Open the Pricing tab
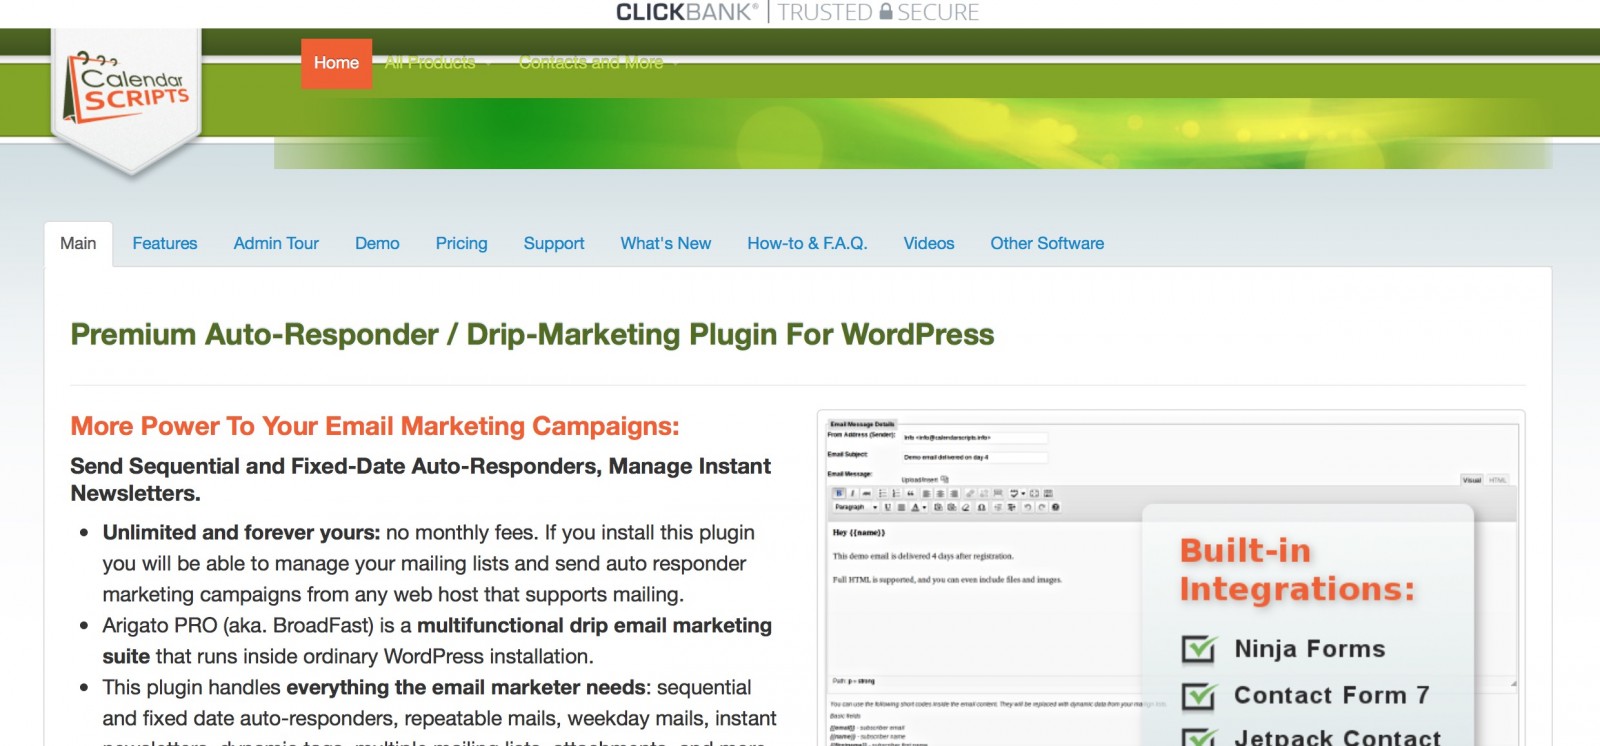This screenshot has width=1600, height=746. pyautogui.click(x=461, y=243)
